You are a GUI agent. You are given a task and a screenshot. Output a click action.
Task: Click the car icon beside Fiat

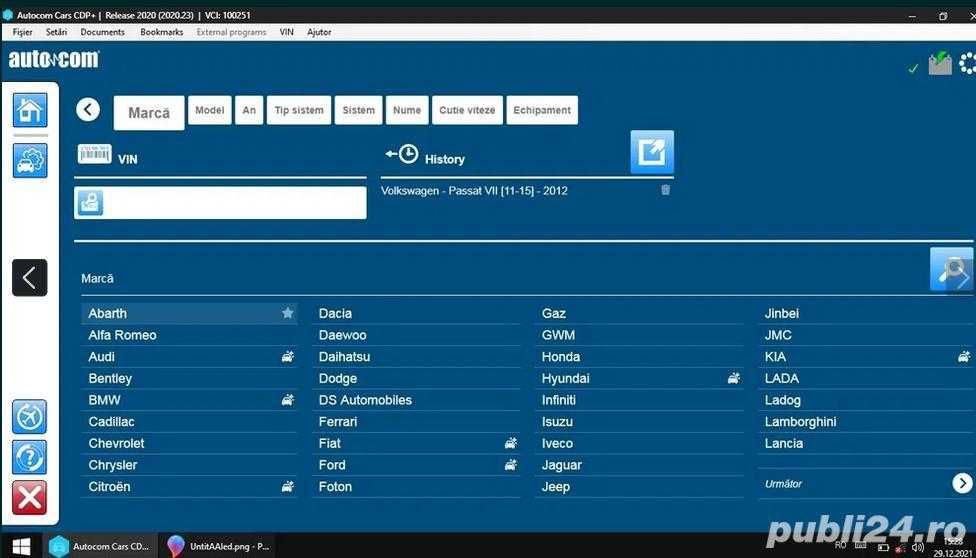click(510, 443)
